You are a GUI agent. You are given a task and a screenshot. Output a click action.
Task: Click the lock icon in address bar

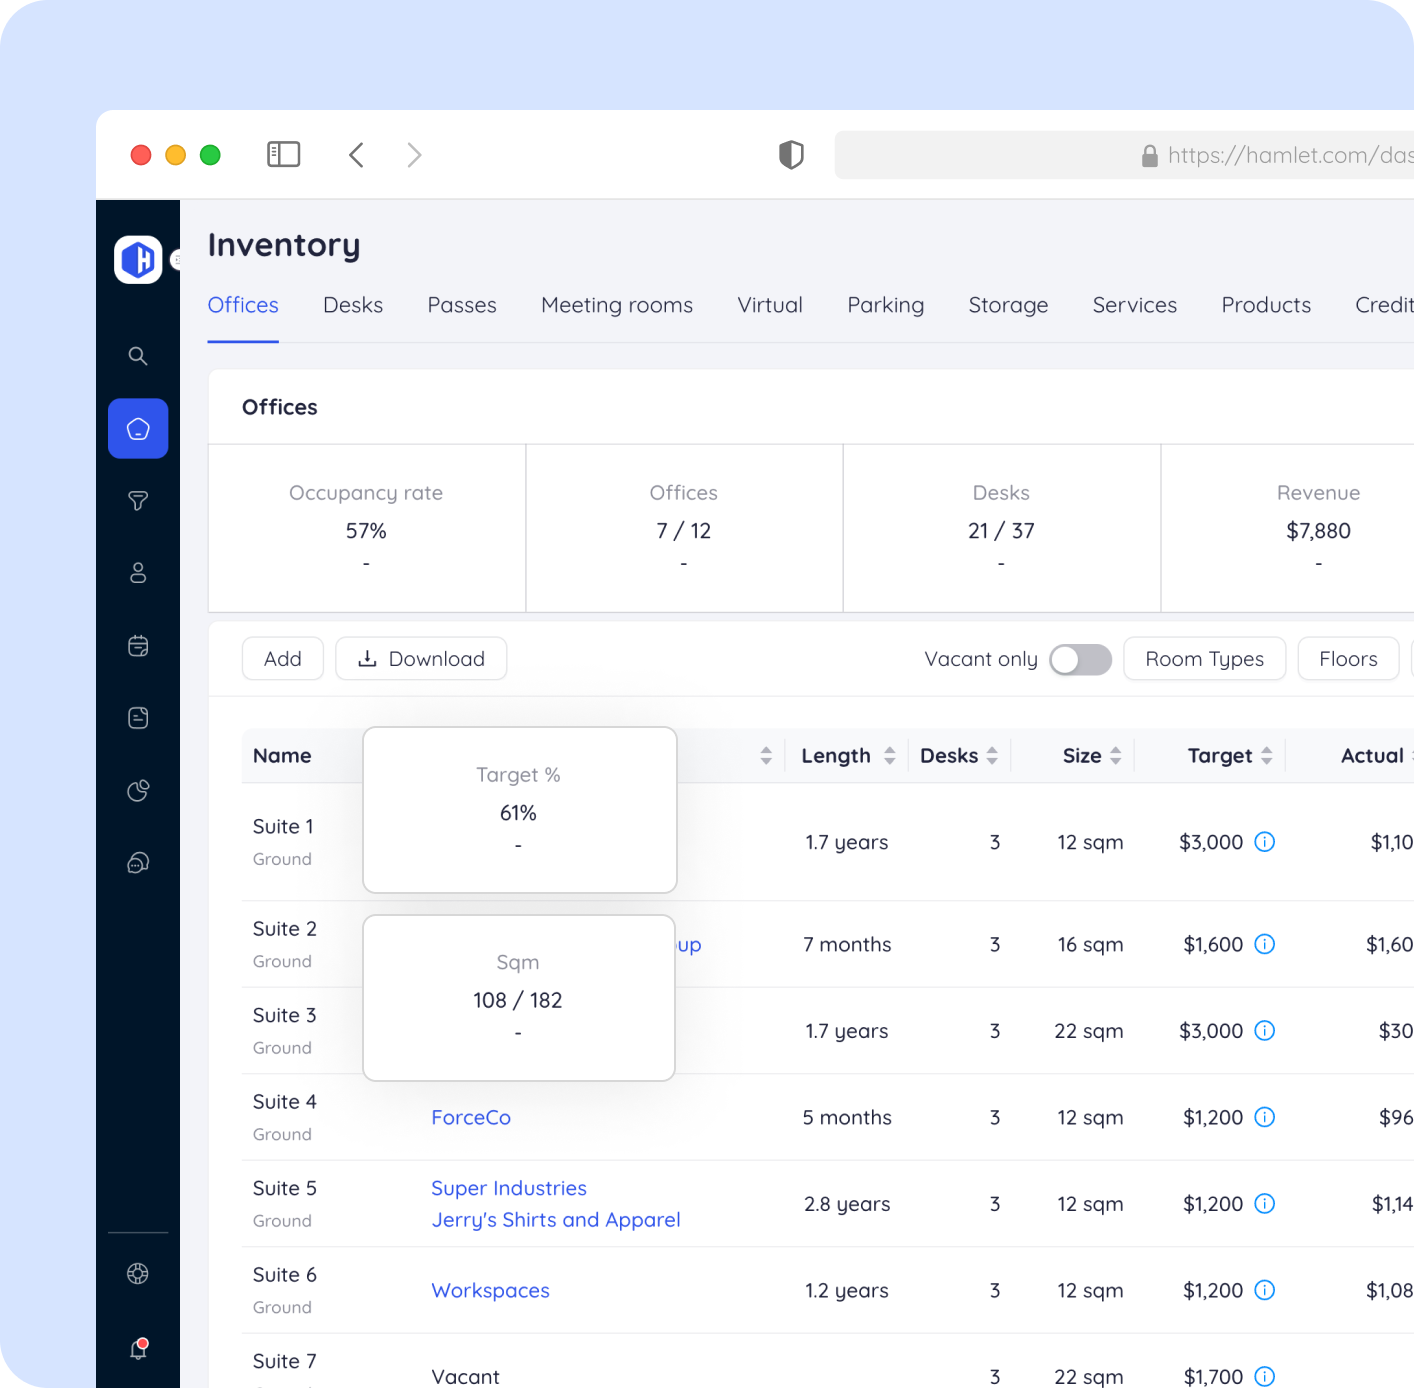(x=1150, y=155)
